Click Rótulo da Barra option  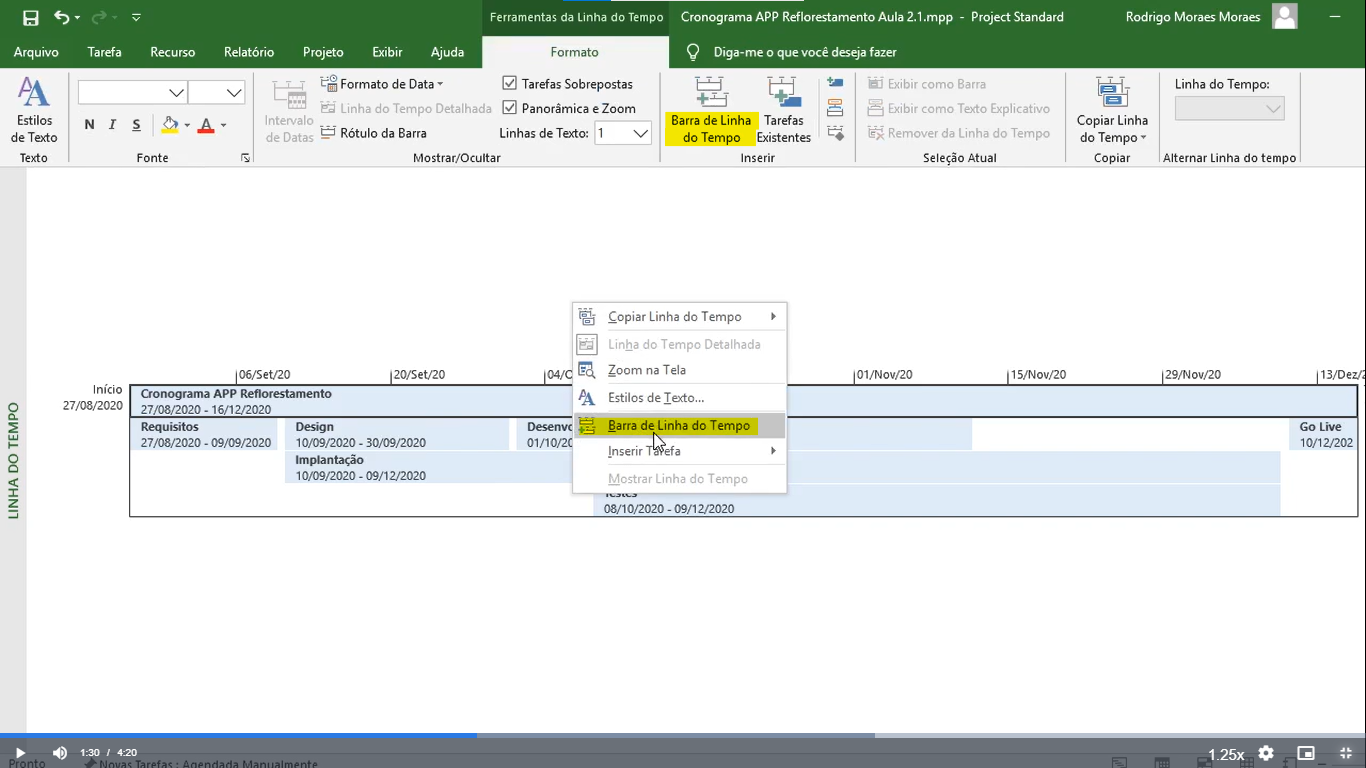(374, 133)
